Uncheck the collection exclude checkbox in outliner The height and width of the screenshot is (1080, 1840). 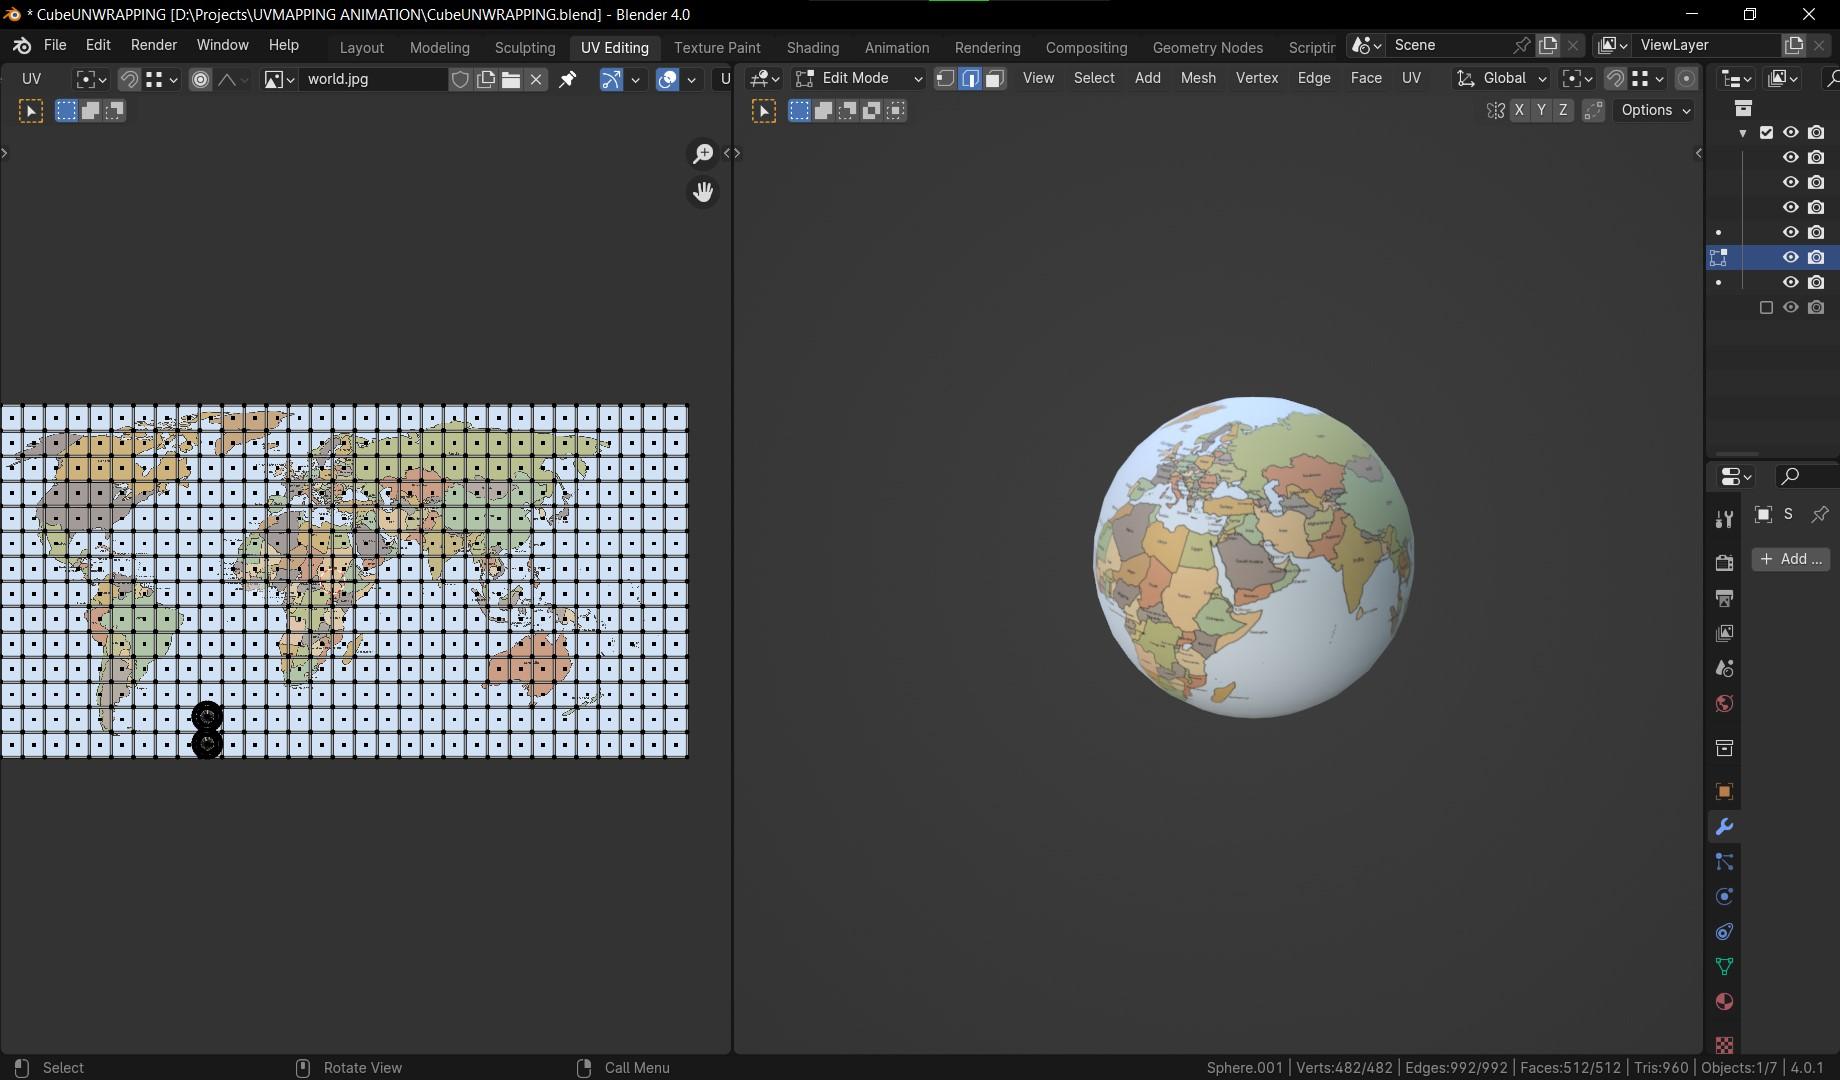click(x=1766, y=132)
